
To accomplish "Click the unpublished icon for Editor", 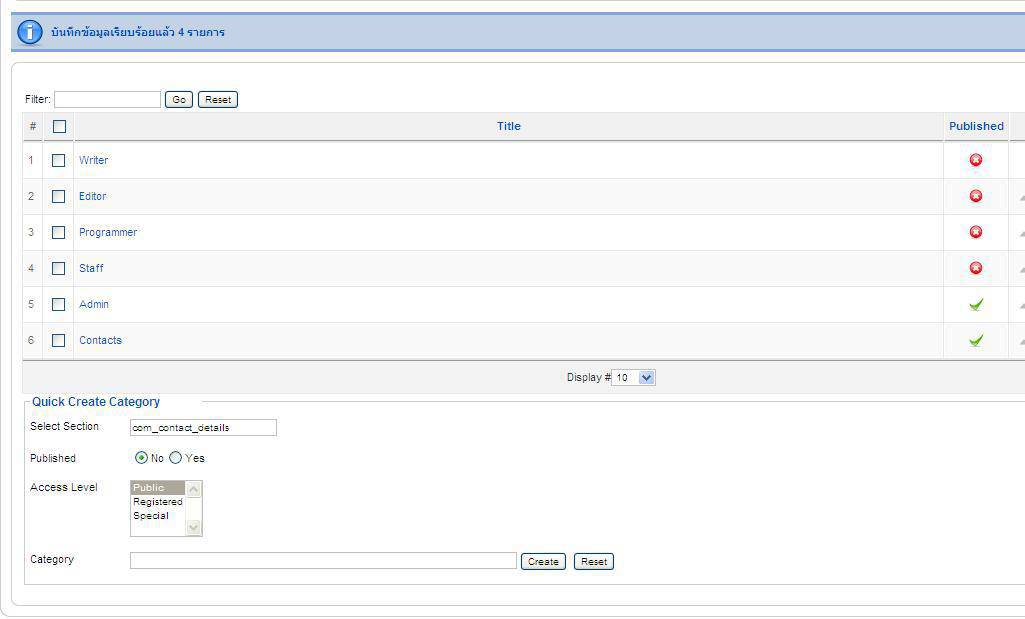I will pos(975,196).
